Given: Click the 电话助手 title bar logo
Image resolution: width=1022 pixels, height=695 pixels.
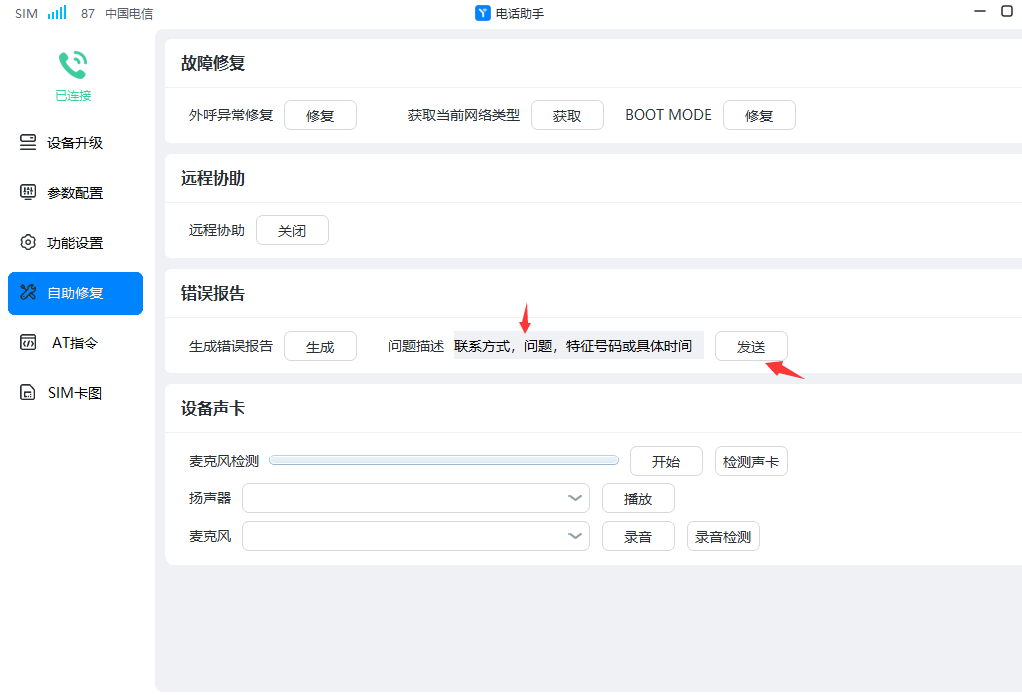Looking at the screenshot, I should 482,13.
